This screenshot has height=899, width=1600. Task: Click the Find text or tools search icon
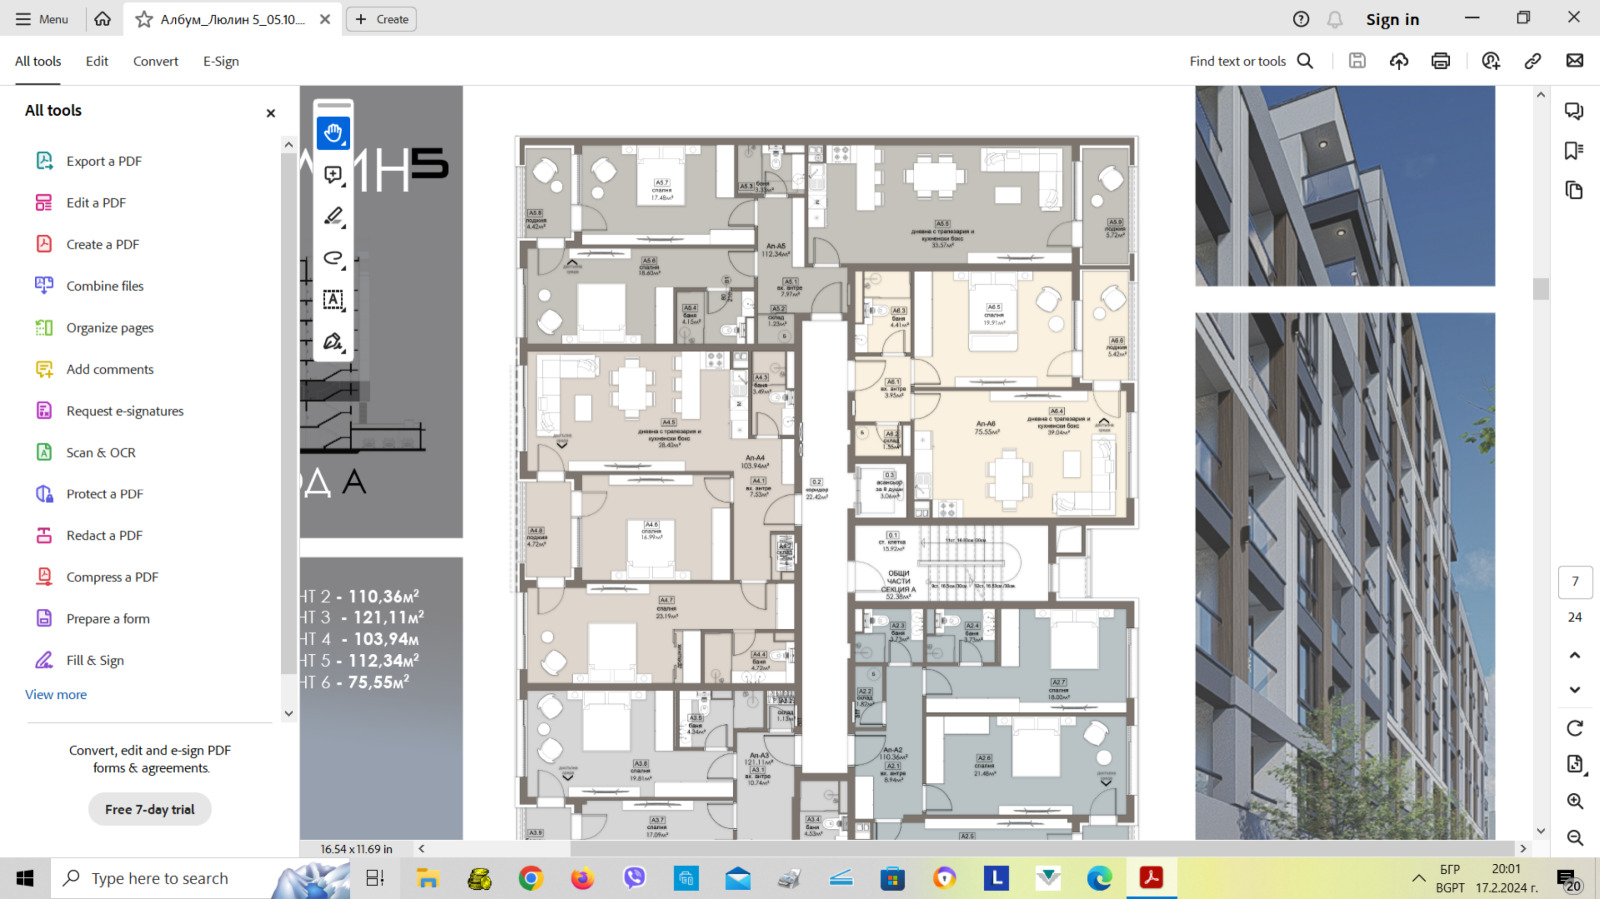point(1305,61)
